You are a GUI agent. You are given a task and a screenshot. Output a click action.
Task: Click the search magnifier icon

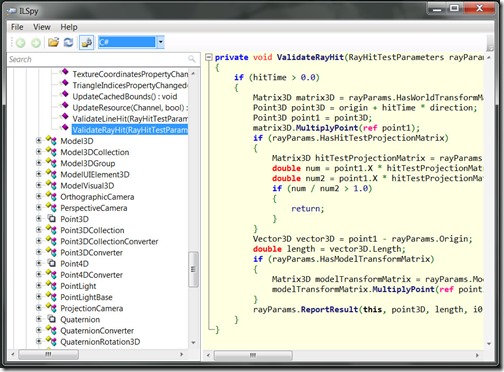click(x=192, y=59)
